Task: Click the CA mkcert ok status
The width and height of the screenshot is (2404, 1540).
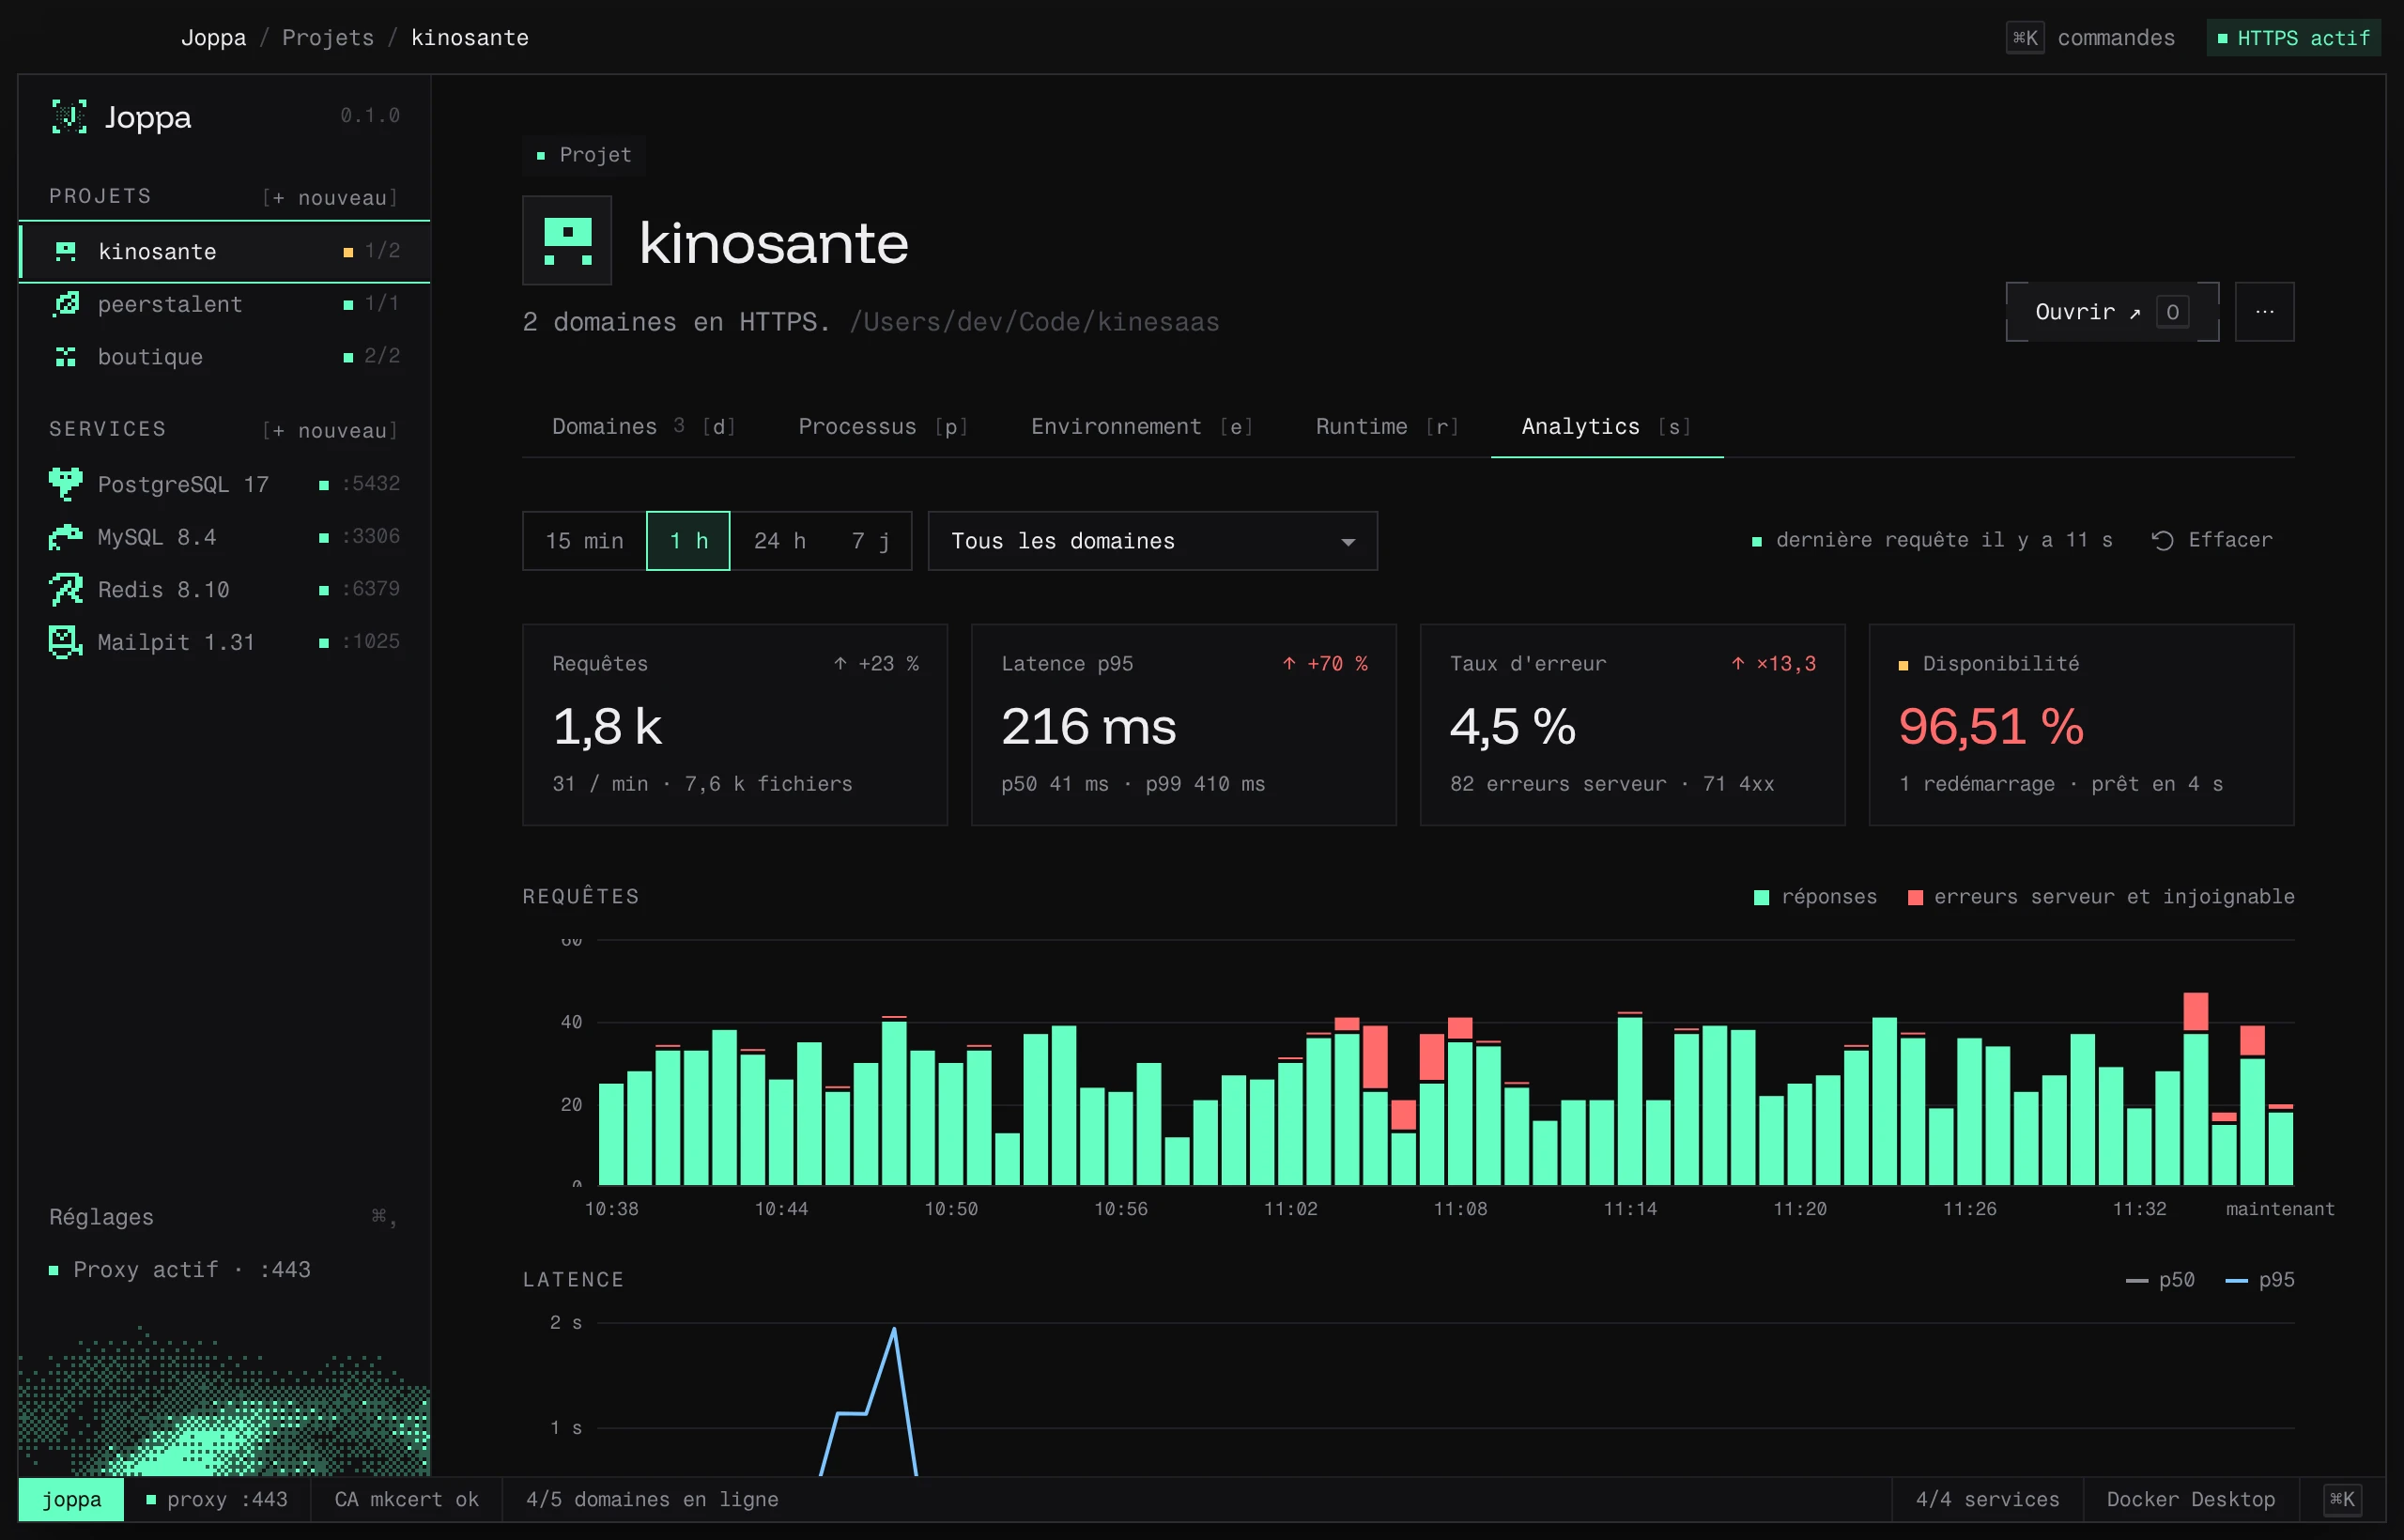Action: point(406,1499)
